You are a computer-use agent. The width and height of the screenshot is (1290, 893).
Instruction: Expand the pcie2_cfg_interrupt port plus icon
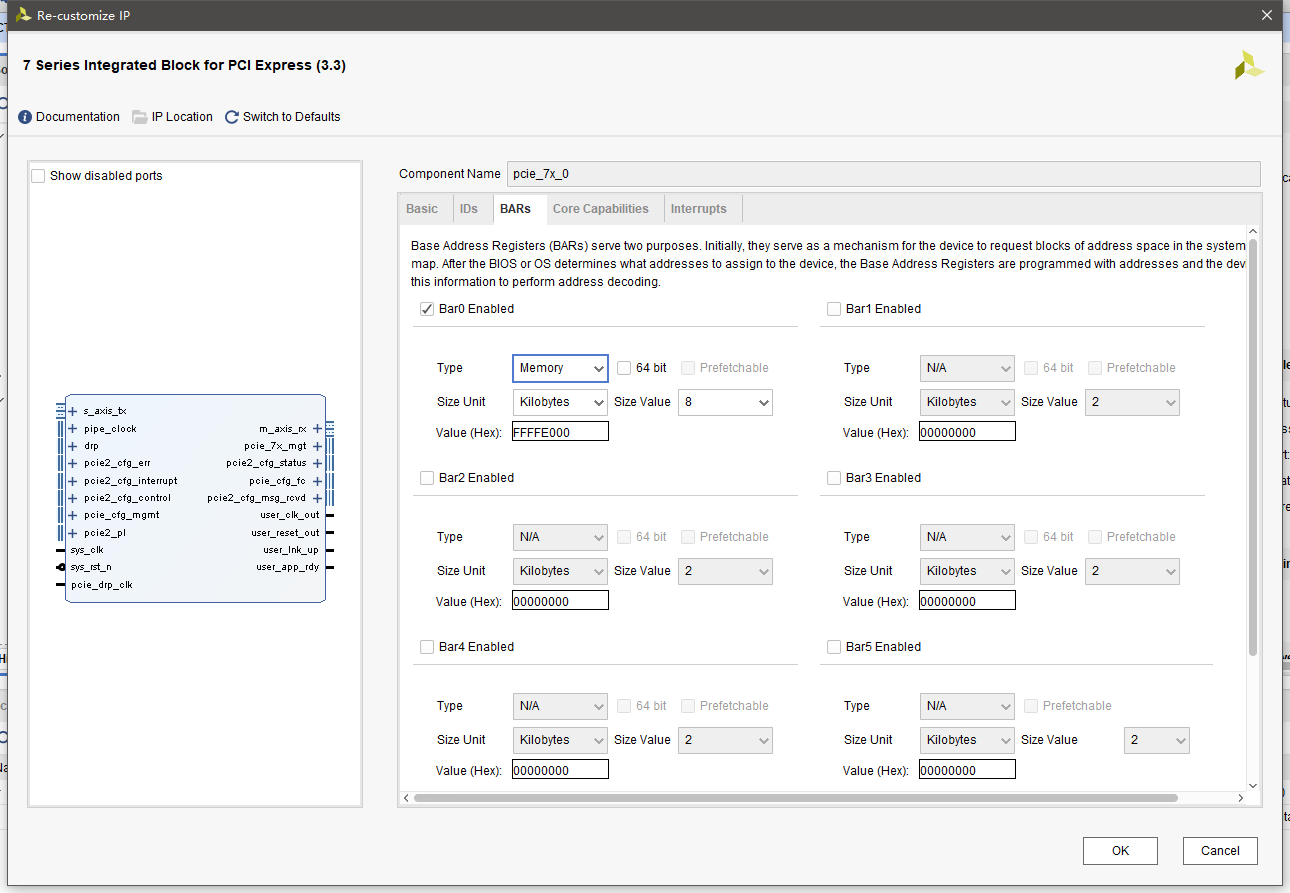pyautogui.click(x=72, y=481)
